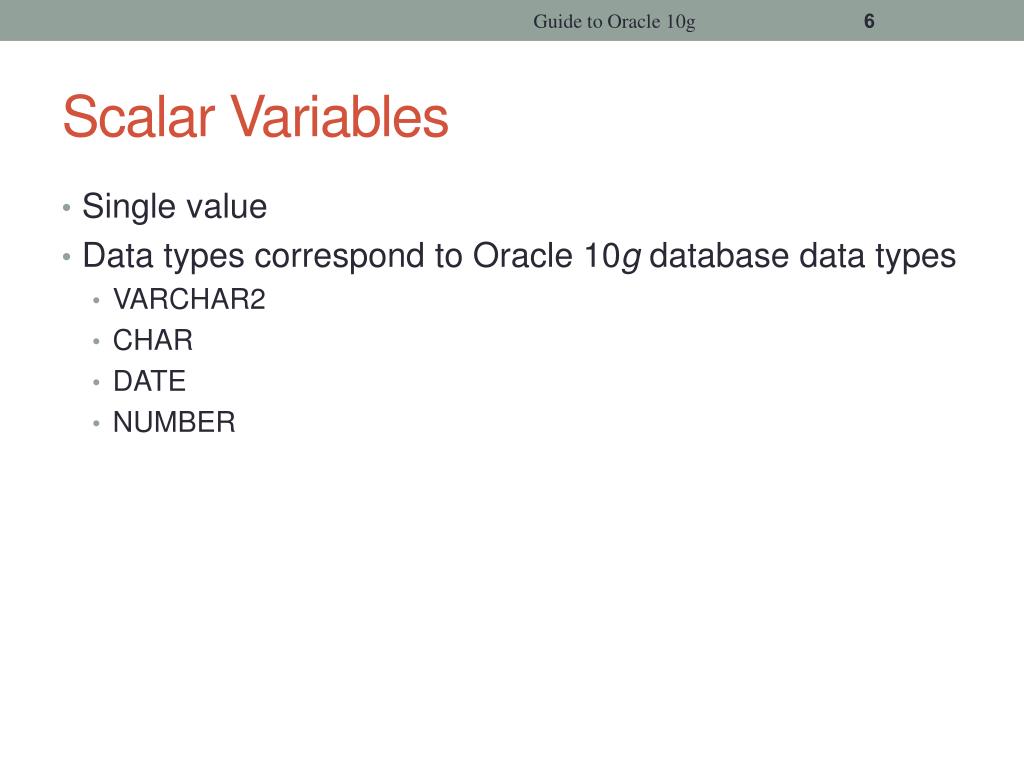Select the DATE sub-bullet
This screenshot has height=768, width=1024.
(150, 381)
